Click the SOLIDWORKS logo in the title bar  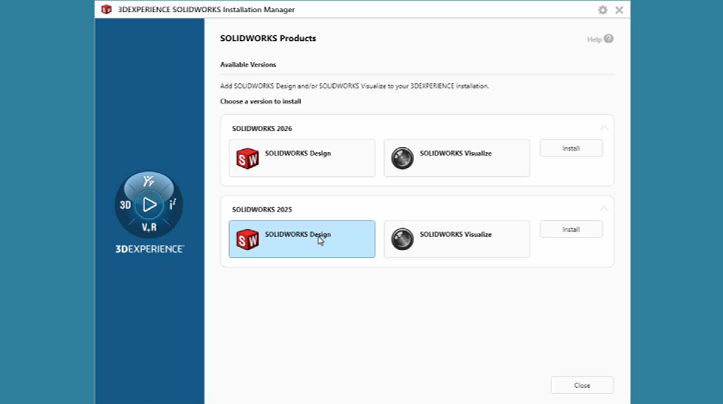coord(107,9)
